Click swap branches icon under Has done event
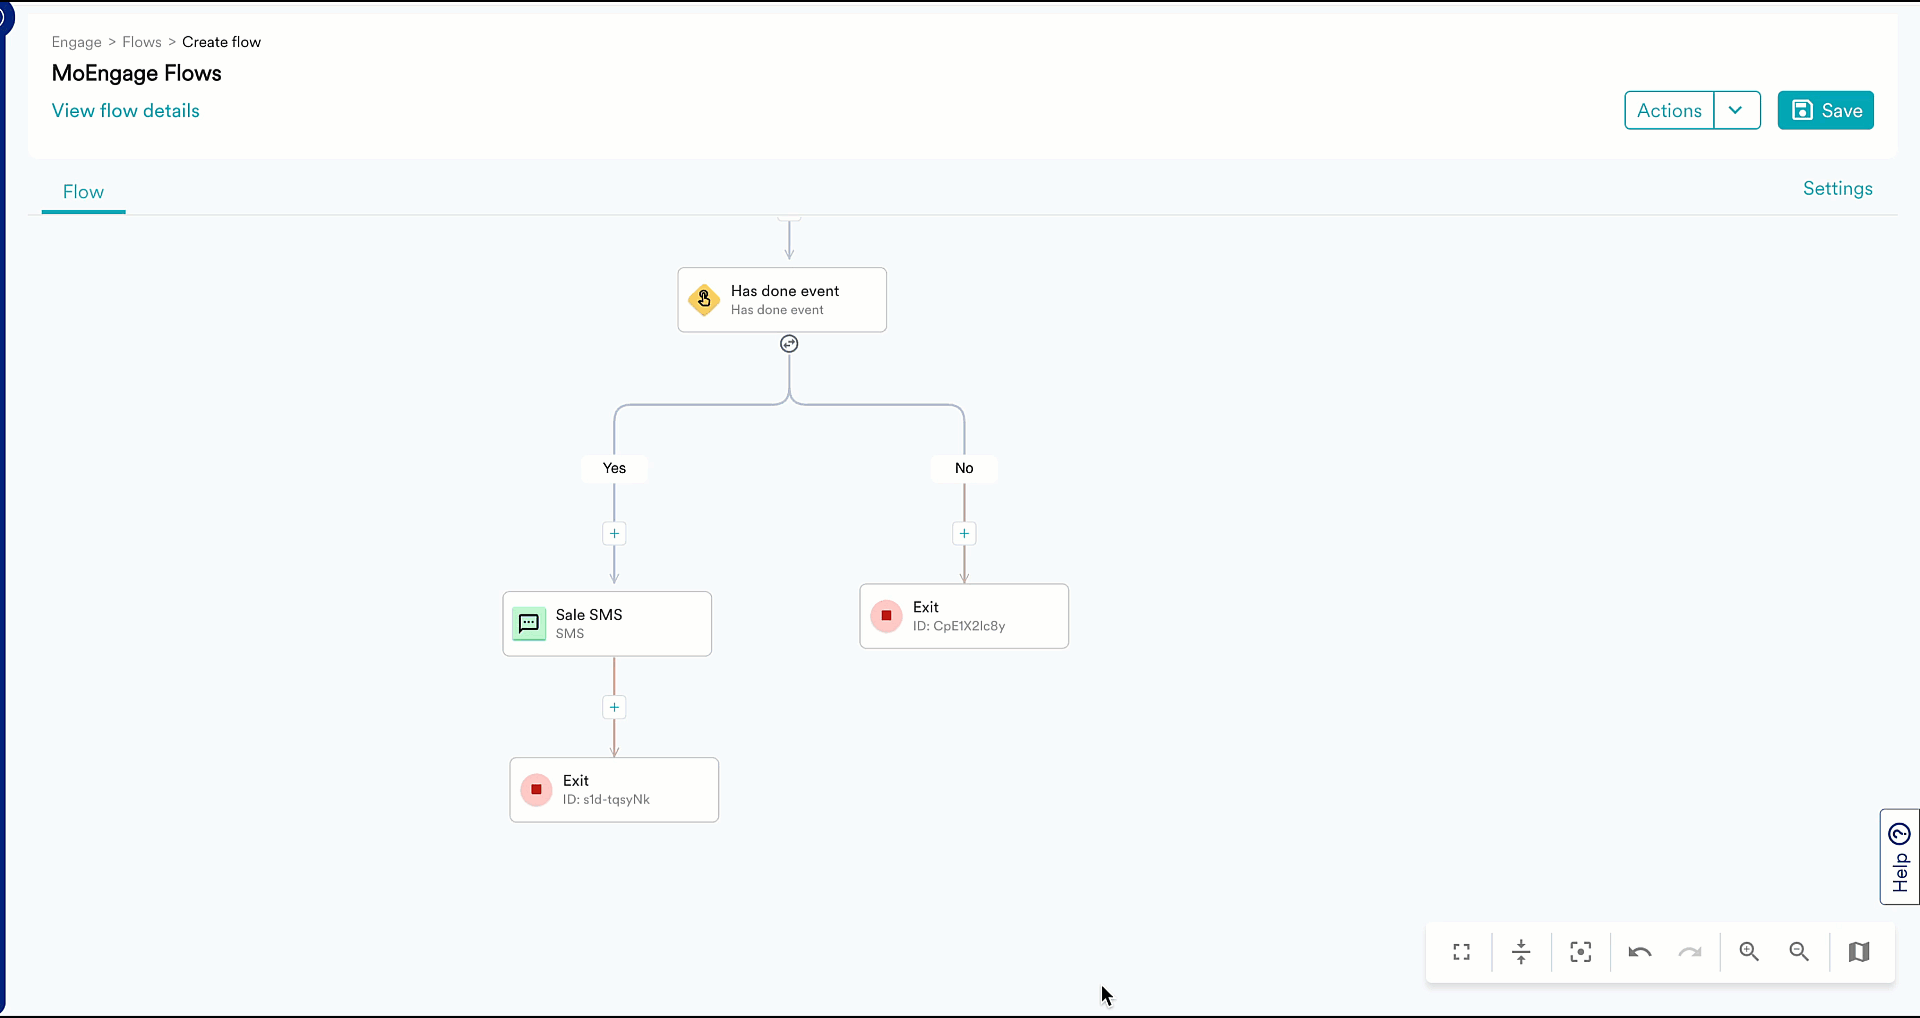Screen dimensions: 1920x1018 click(x=789, y=344)
